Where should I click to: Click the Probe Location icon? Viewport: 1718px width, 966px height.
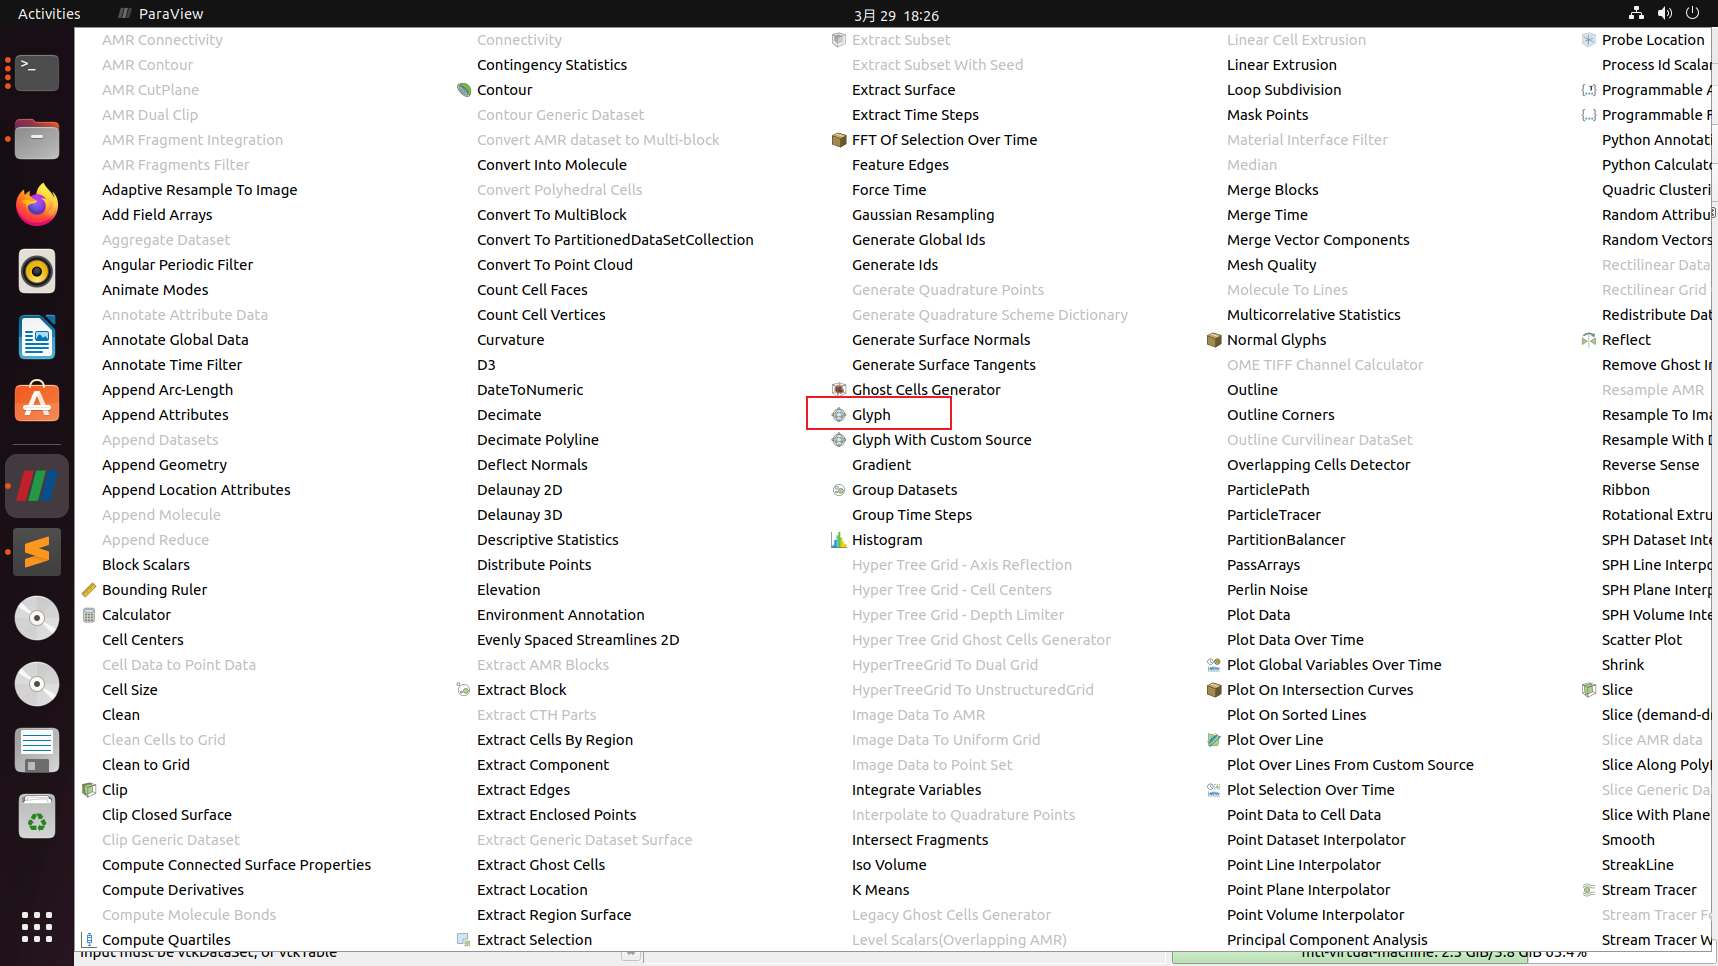(x=1589, y=40)
